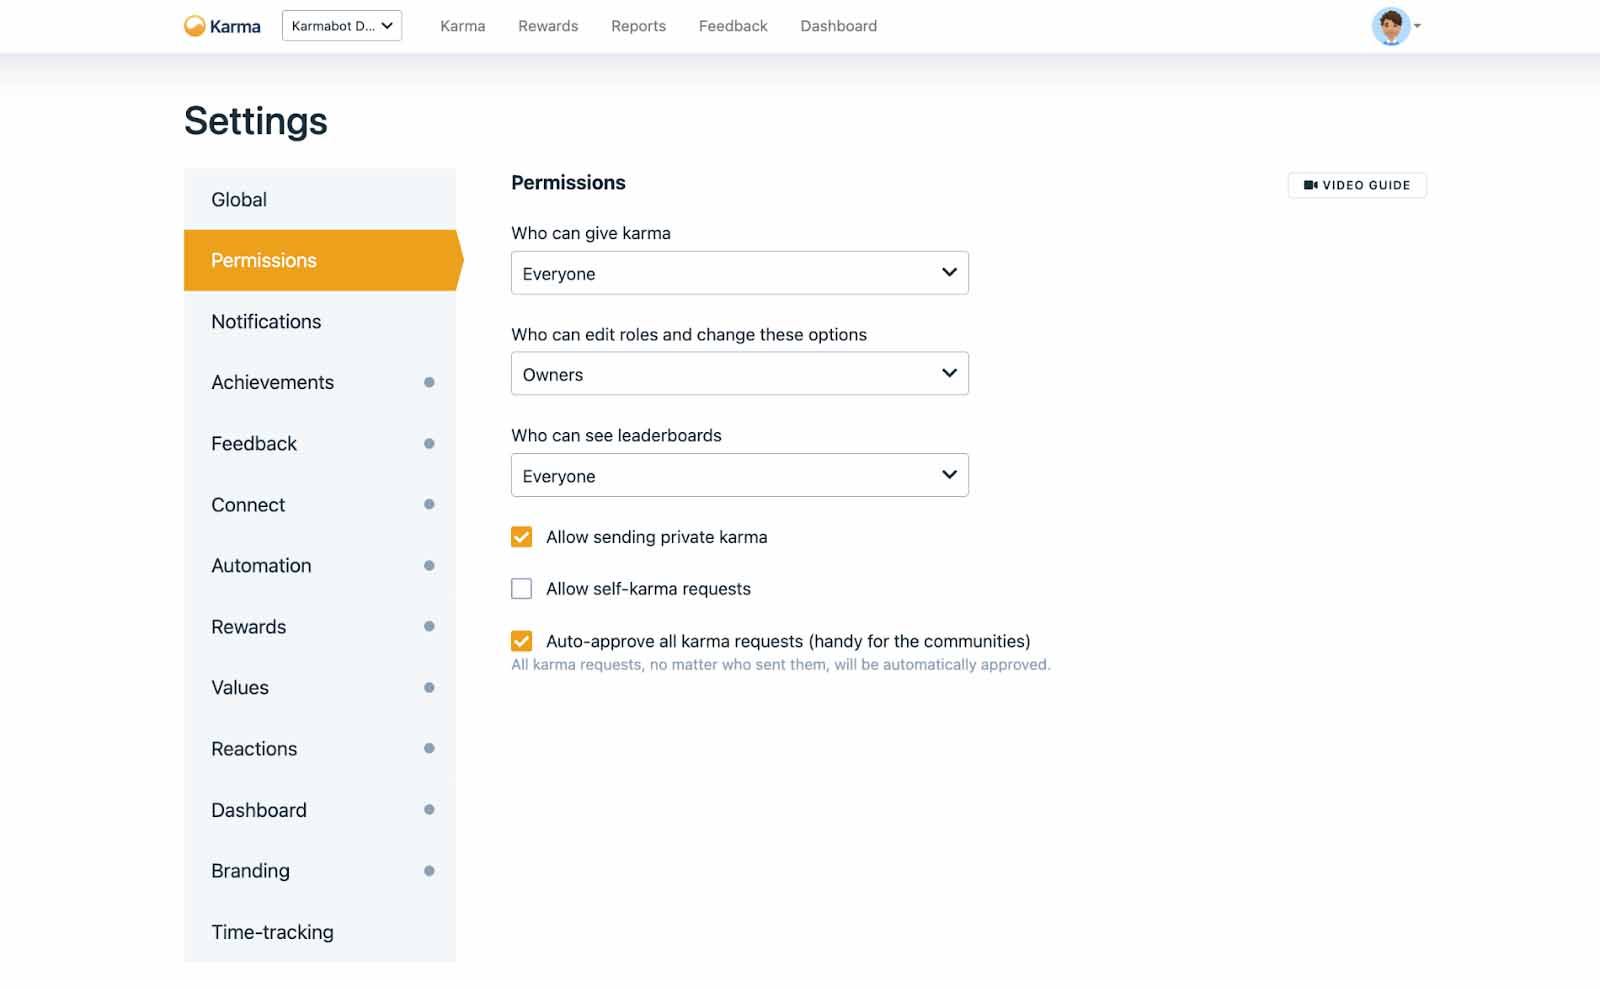1600x989 pixels.
Task: Open the Who can see leaderboards dropdown
Action: coord(739,475)
